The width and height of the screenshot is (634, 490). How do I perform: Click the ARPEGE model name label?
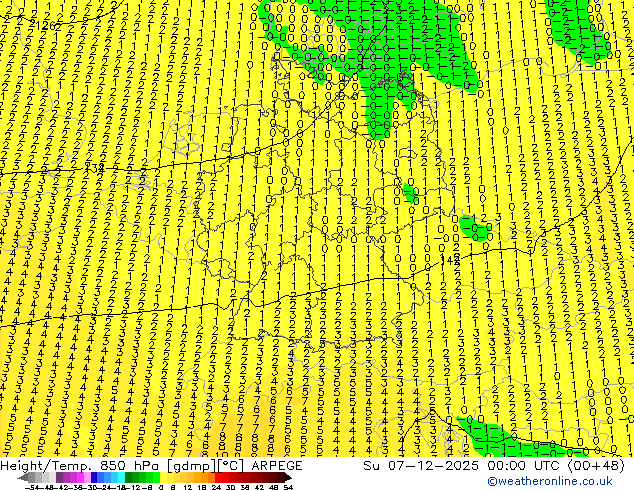coord(277,466)
